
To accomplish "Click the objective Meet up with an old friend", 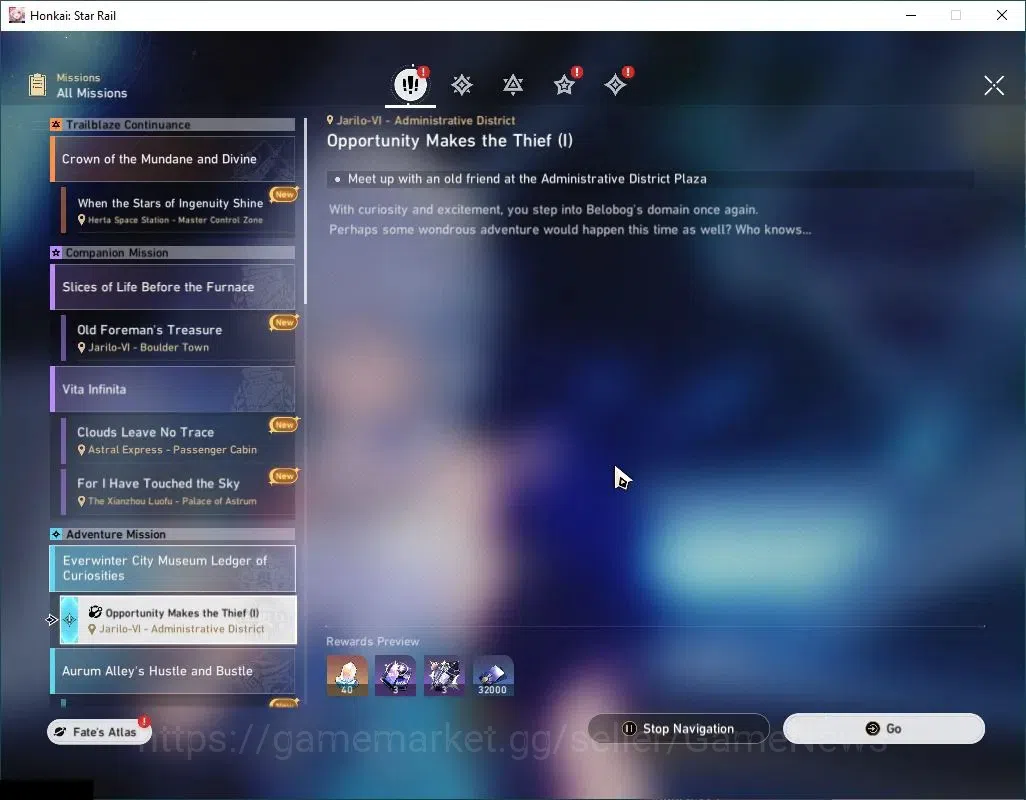I will click(x=650, y=179).
